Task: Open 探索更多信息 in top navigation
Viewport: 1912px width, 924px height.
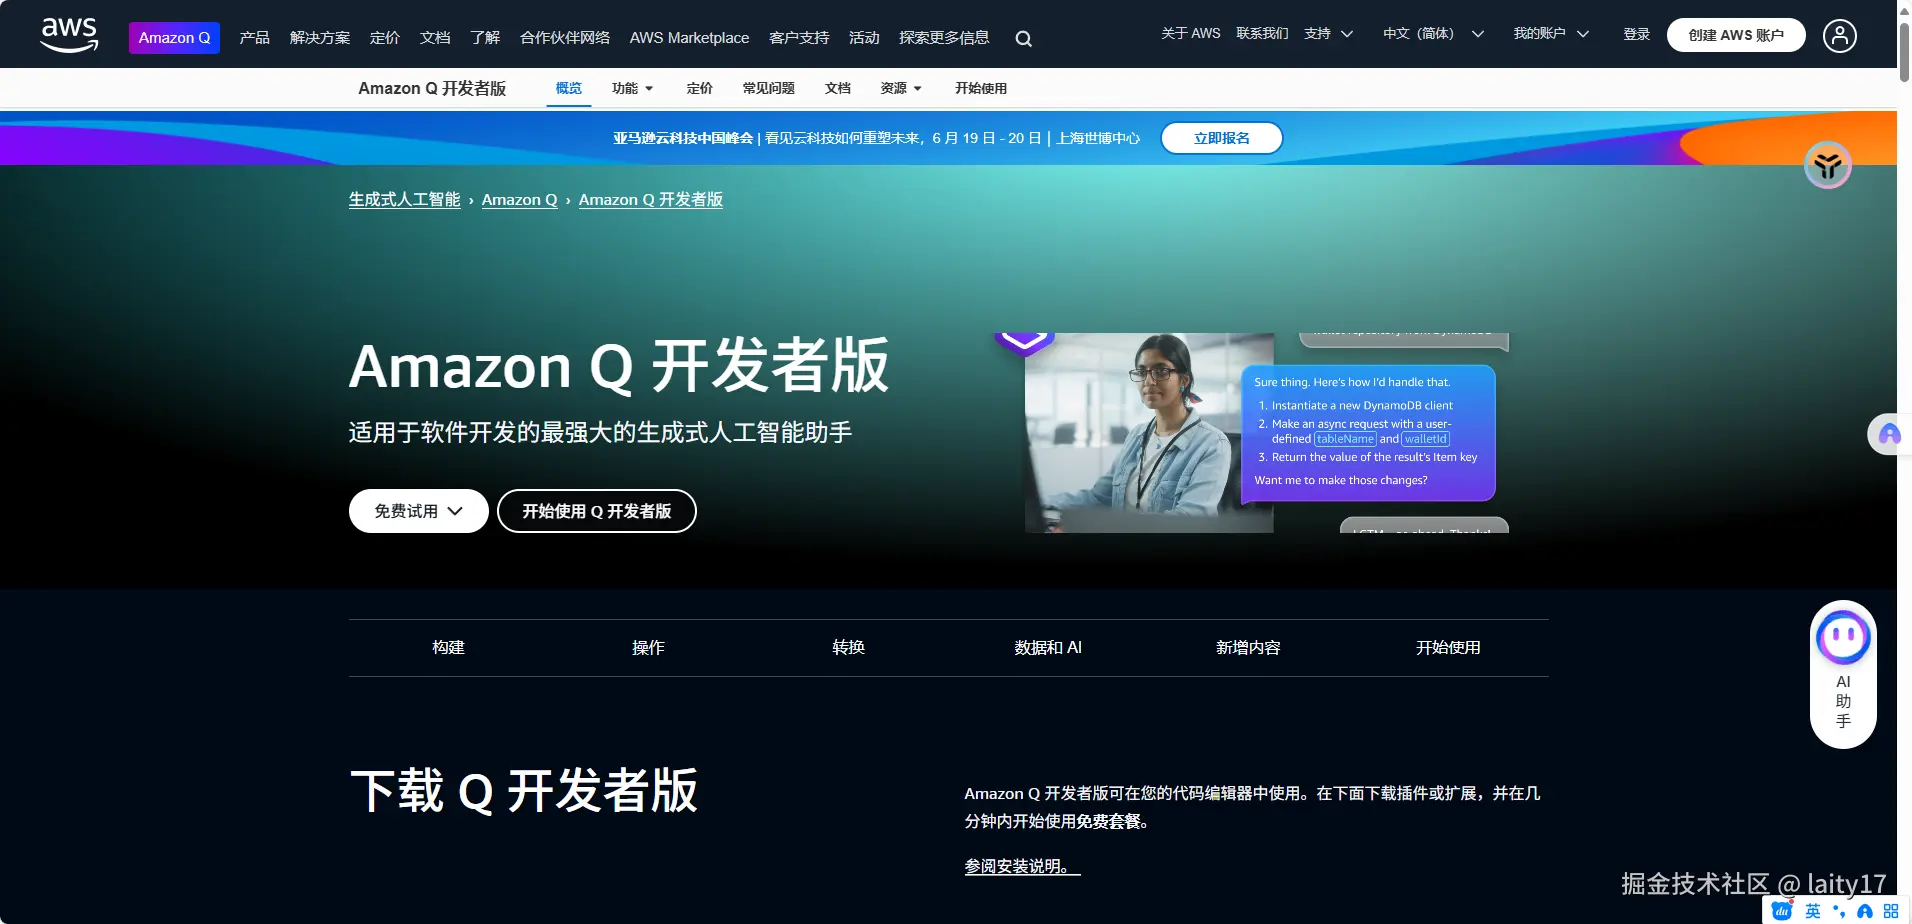Action: [944, 38]
